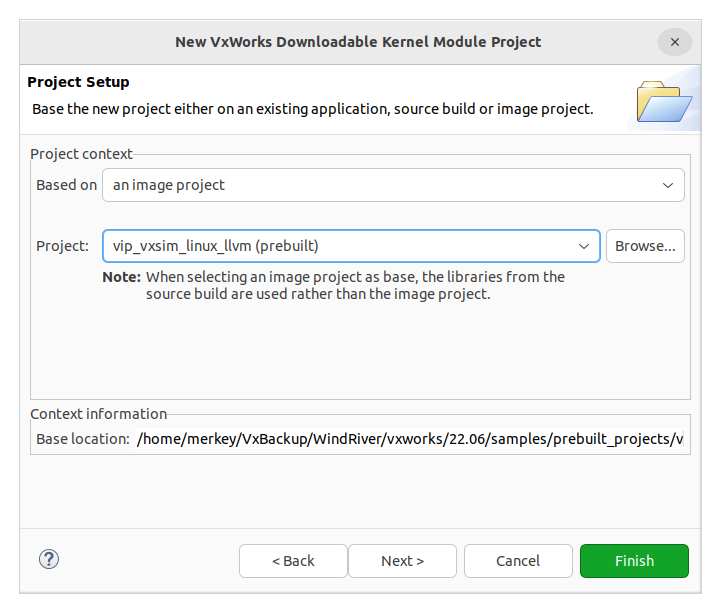The width and height of the screenshot is (721, 613).
Task: Click the 'Base location:' label
Action: click(x=83, y=439)
